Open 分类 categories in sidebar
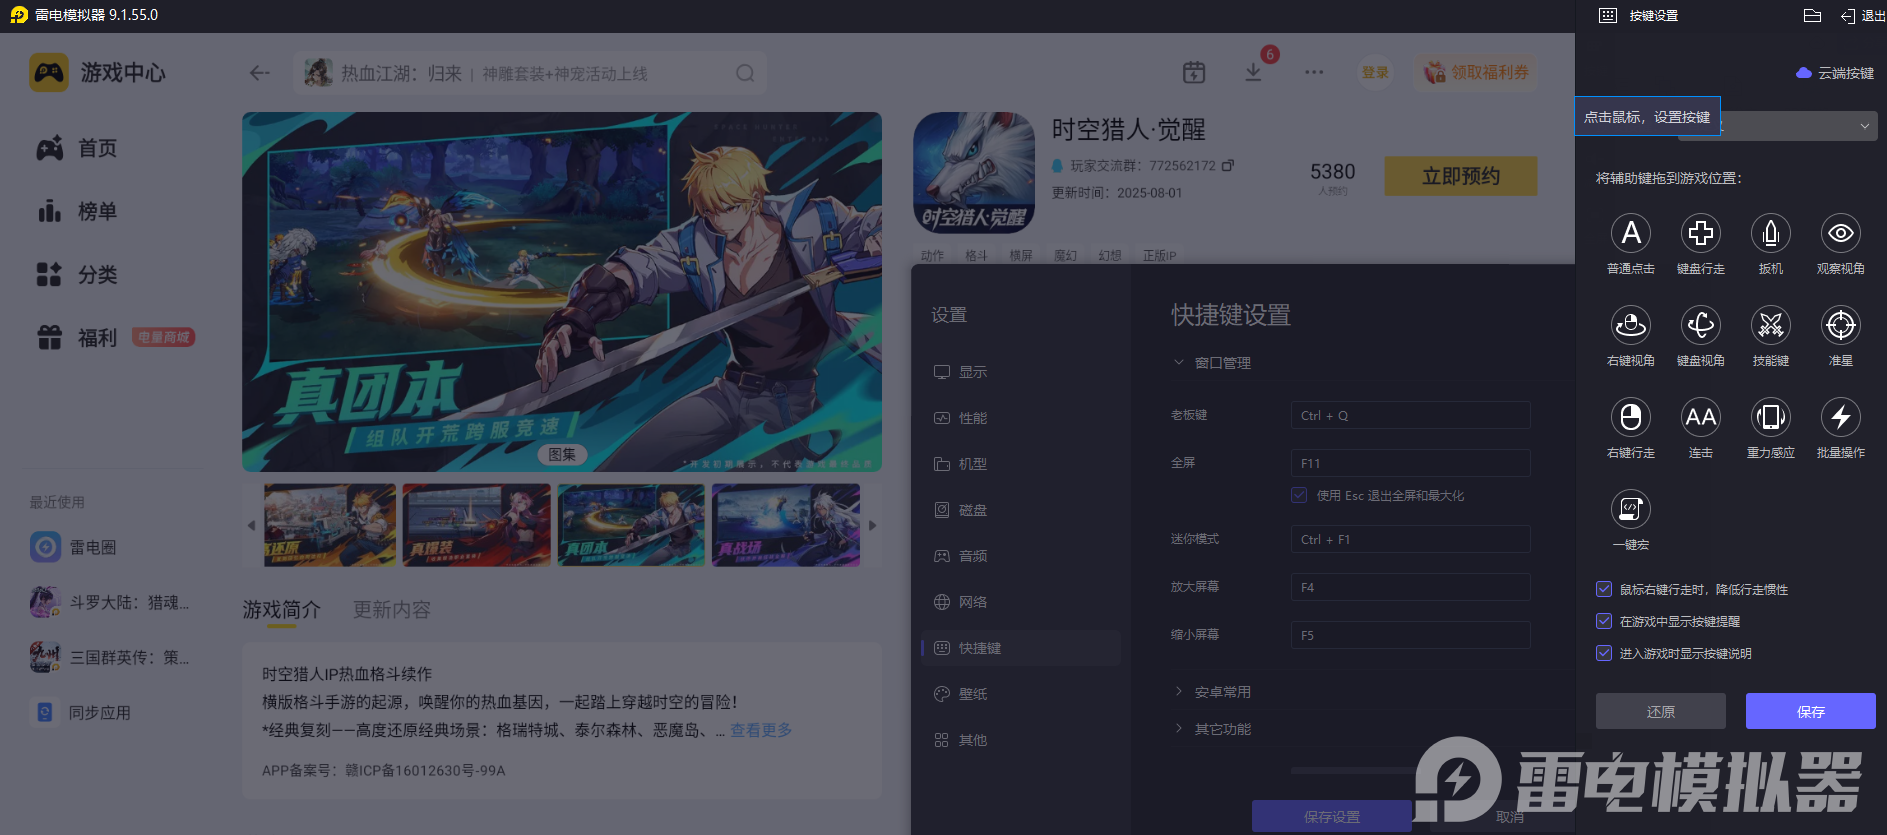The height and width of the screenshot is (835, 1887). tap(77, 274)
